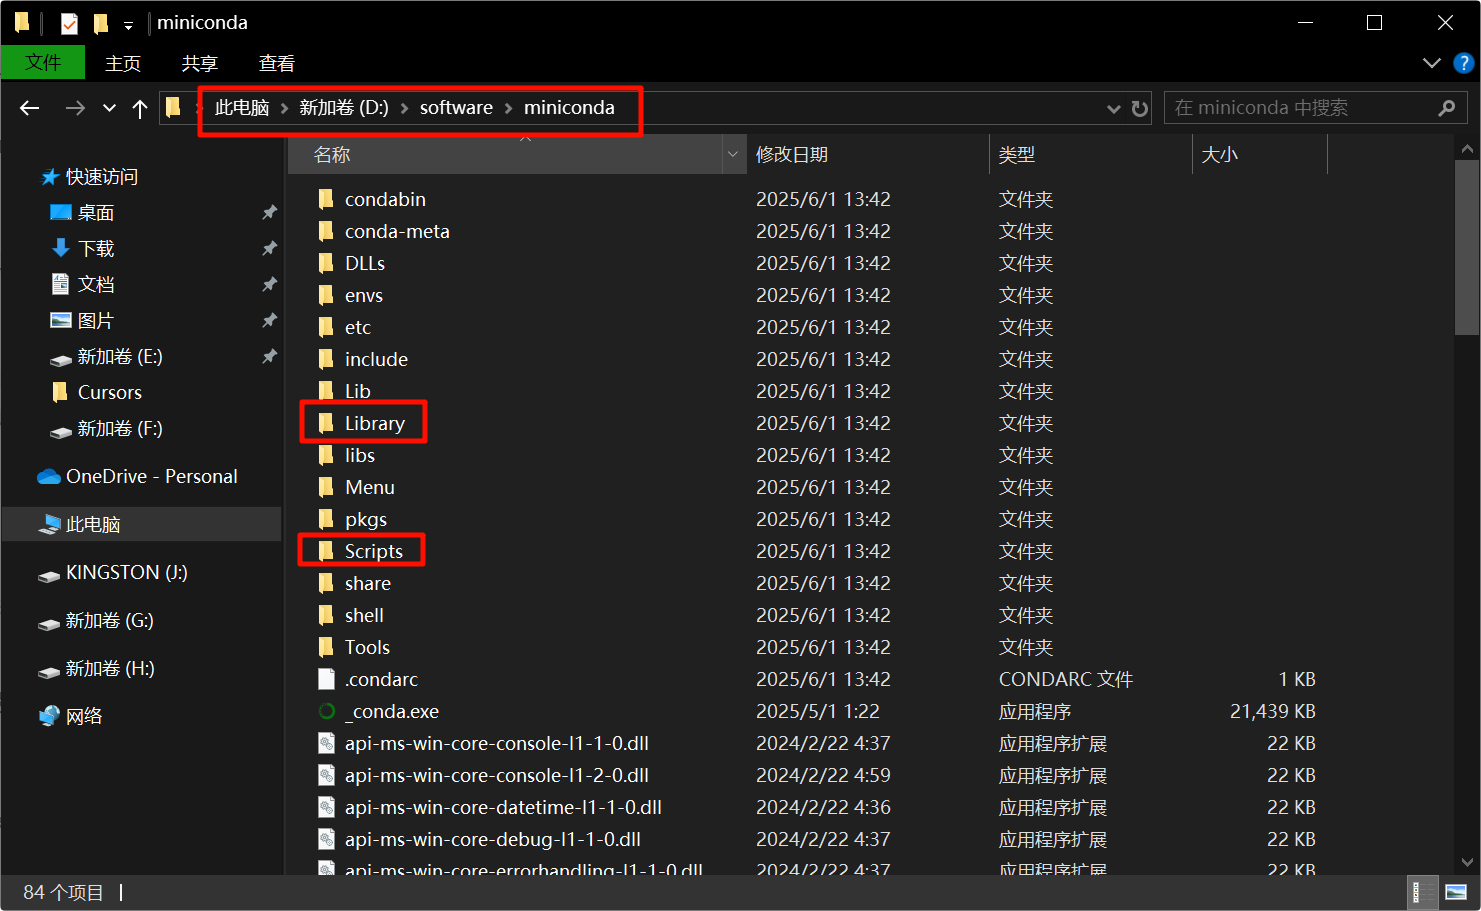Open dropdown after software in breadcrumb

tap(508, 108)
